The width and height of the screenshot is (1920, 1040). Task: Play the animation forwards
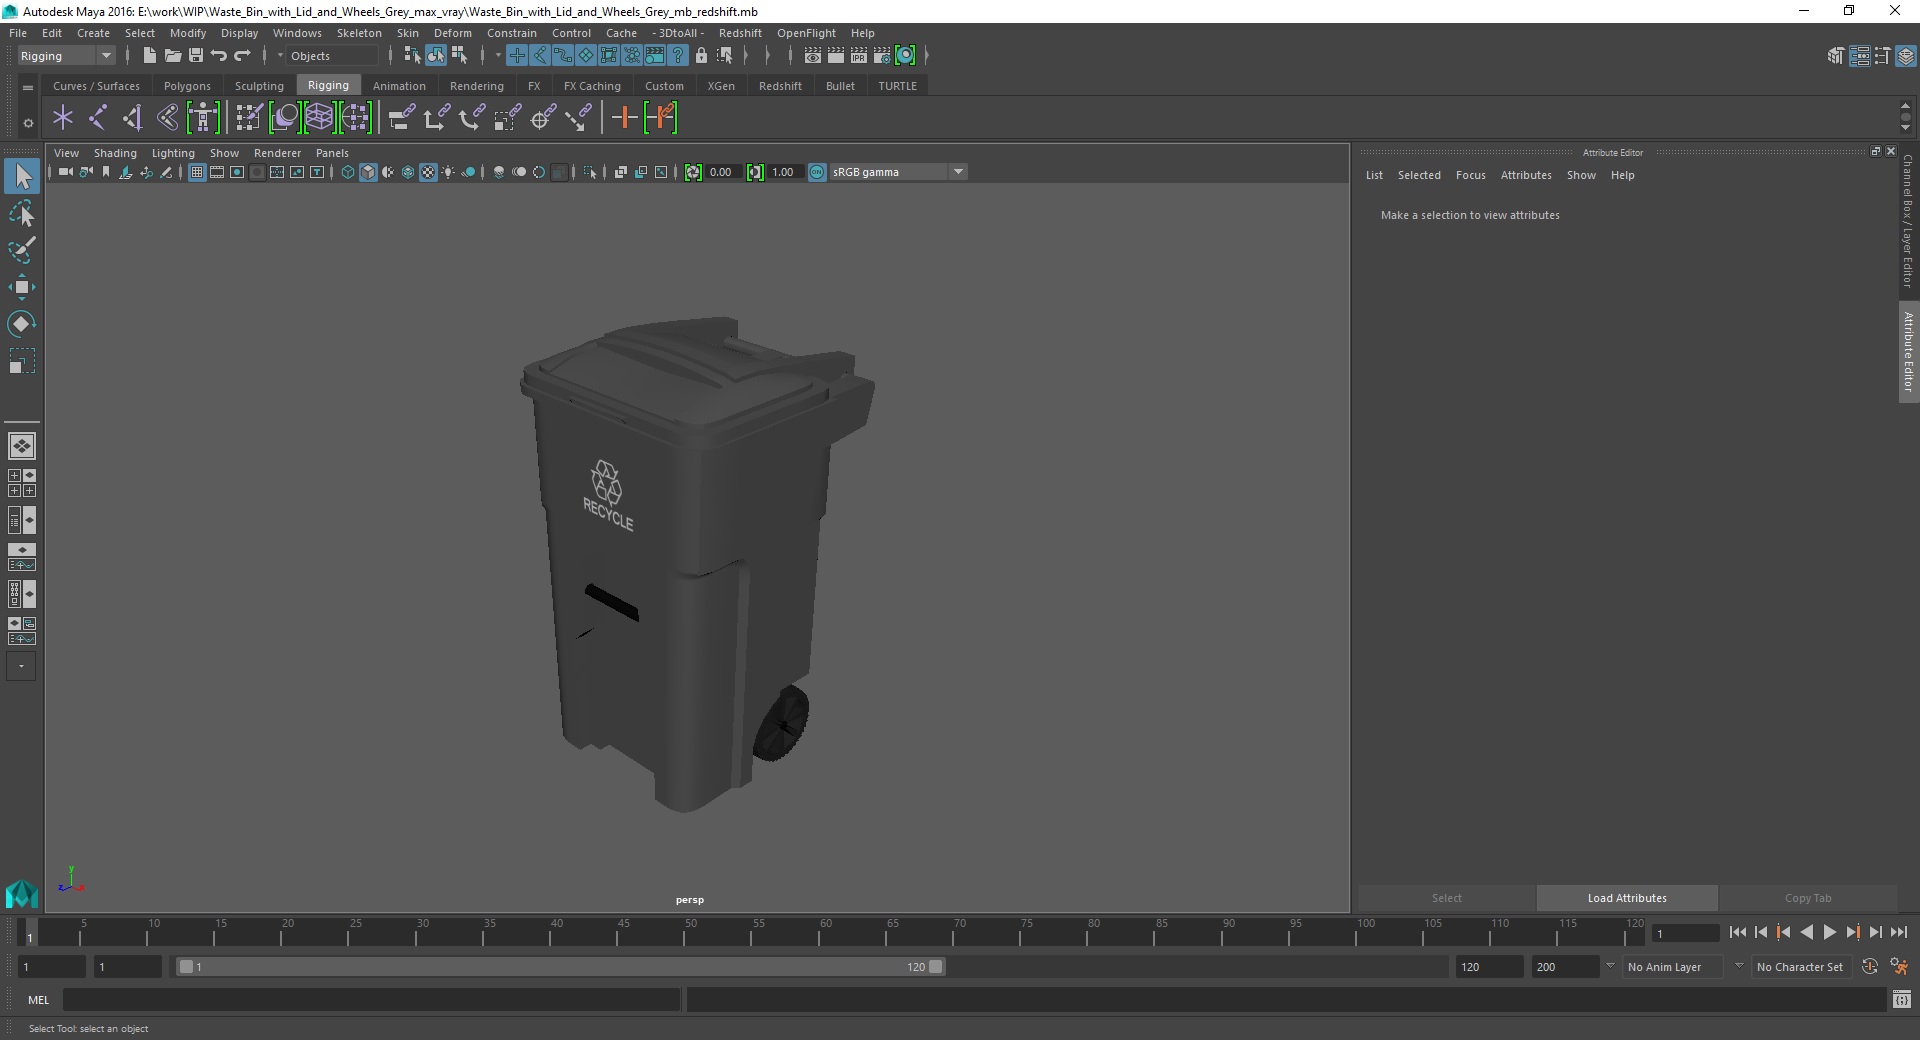tap(1829, 932)
